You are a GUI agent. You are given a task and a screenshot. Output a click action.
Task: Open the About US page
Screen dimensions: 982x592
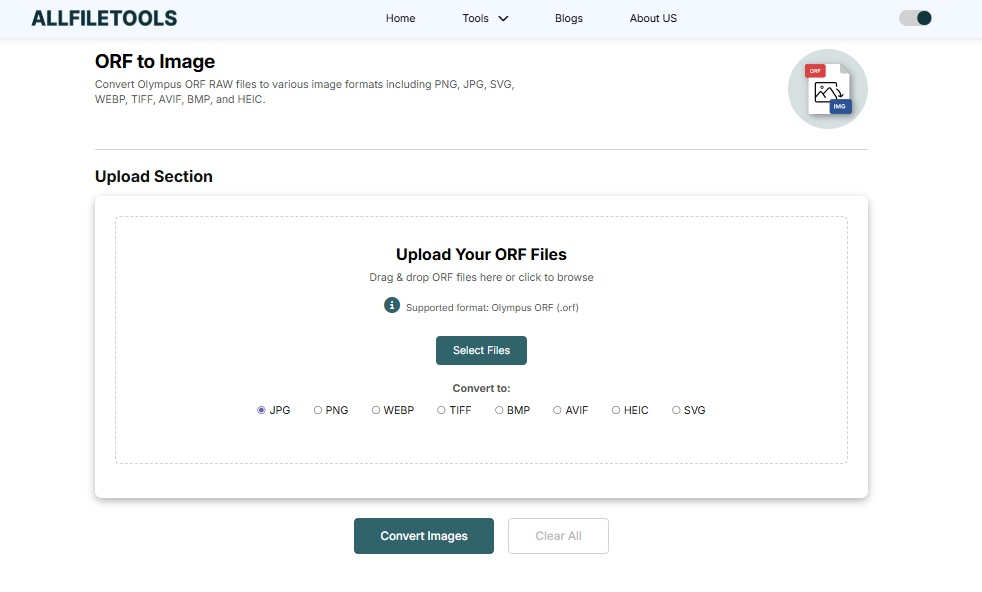pos(653,18)
